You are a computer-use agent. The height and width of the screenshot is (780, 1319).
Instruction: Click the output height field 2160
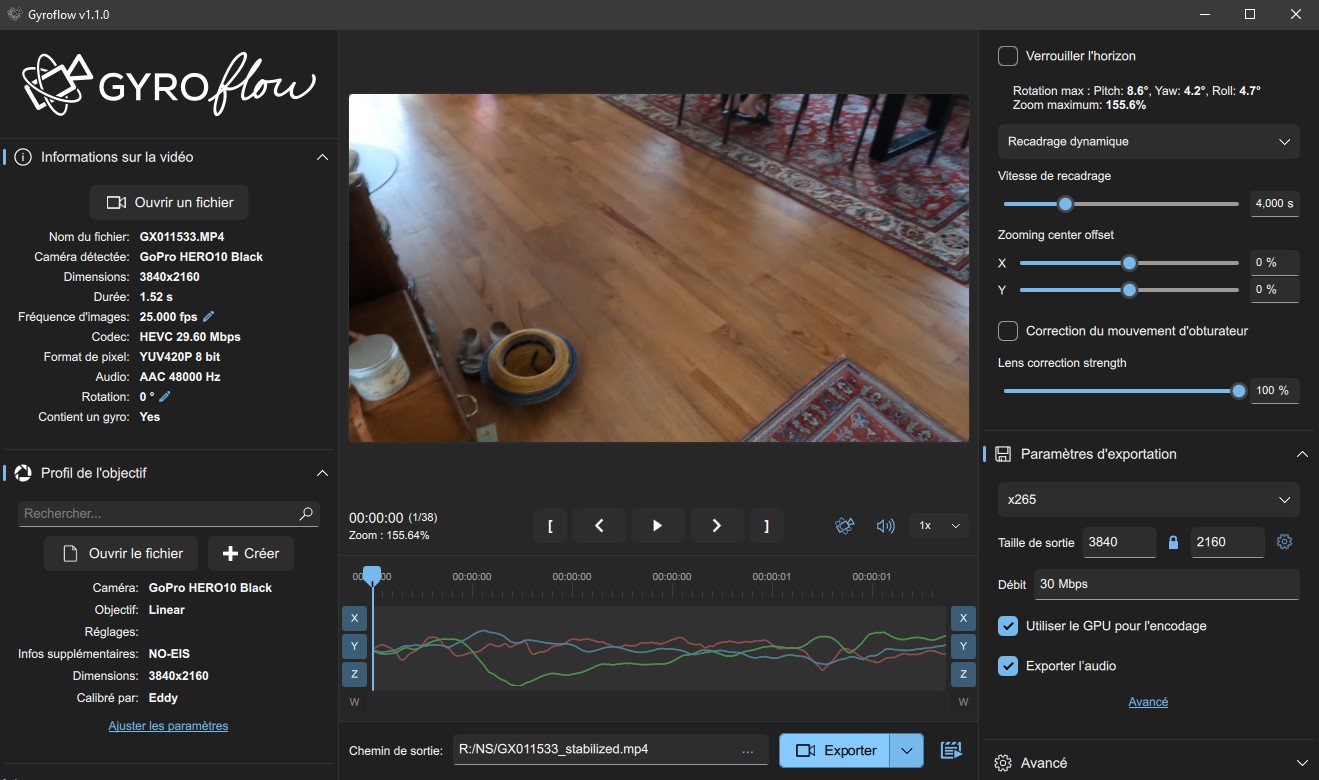[1227, 542]
